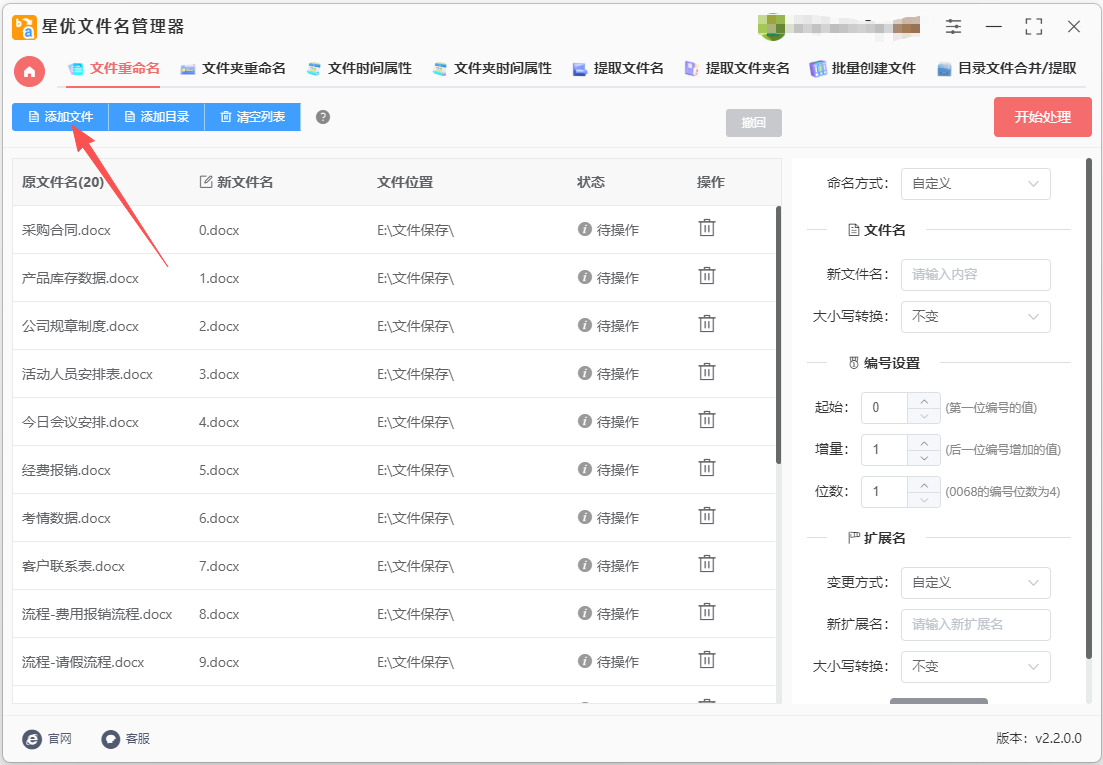Select file name 产品库存数据.docx
Image resolution: width=1103 pixels, height=765 pixels.
coord(80,278)
